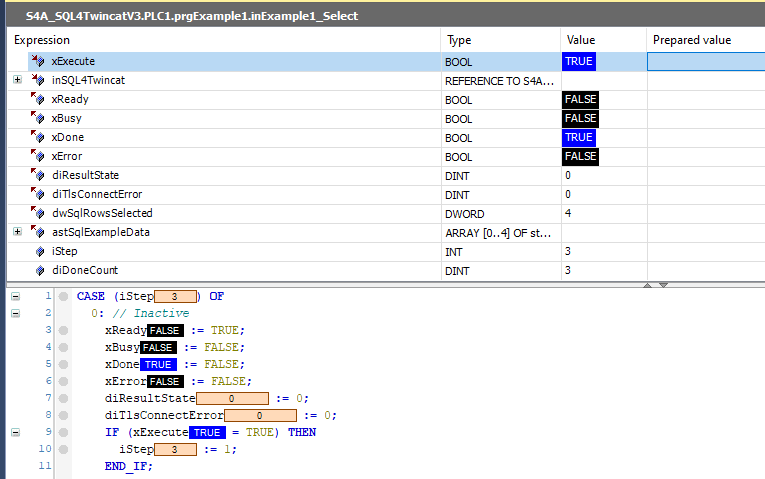
Task: Click the inline iStep value on line 10
Action: tap(175, 449)
